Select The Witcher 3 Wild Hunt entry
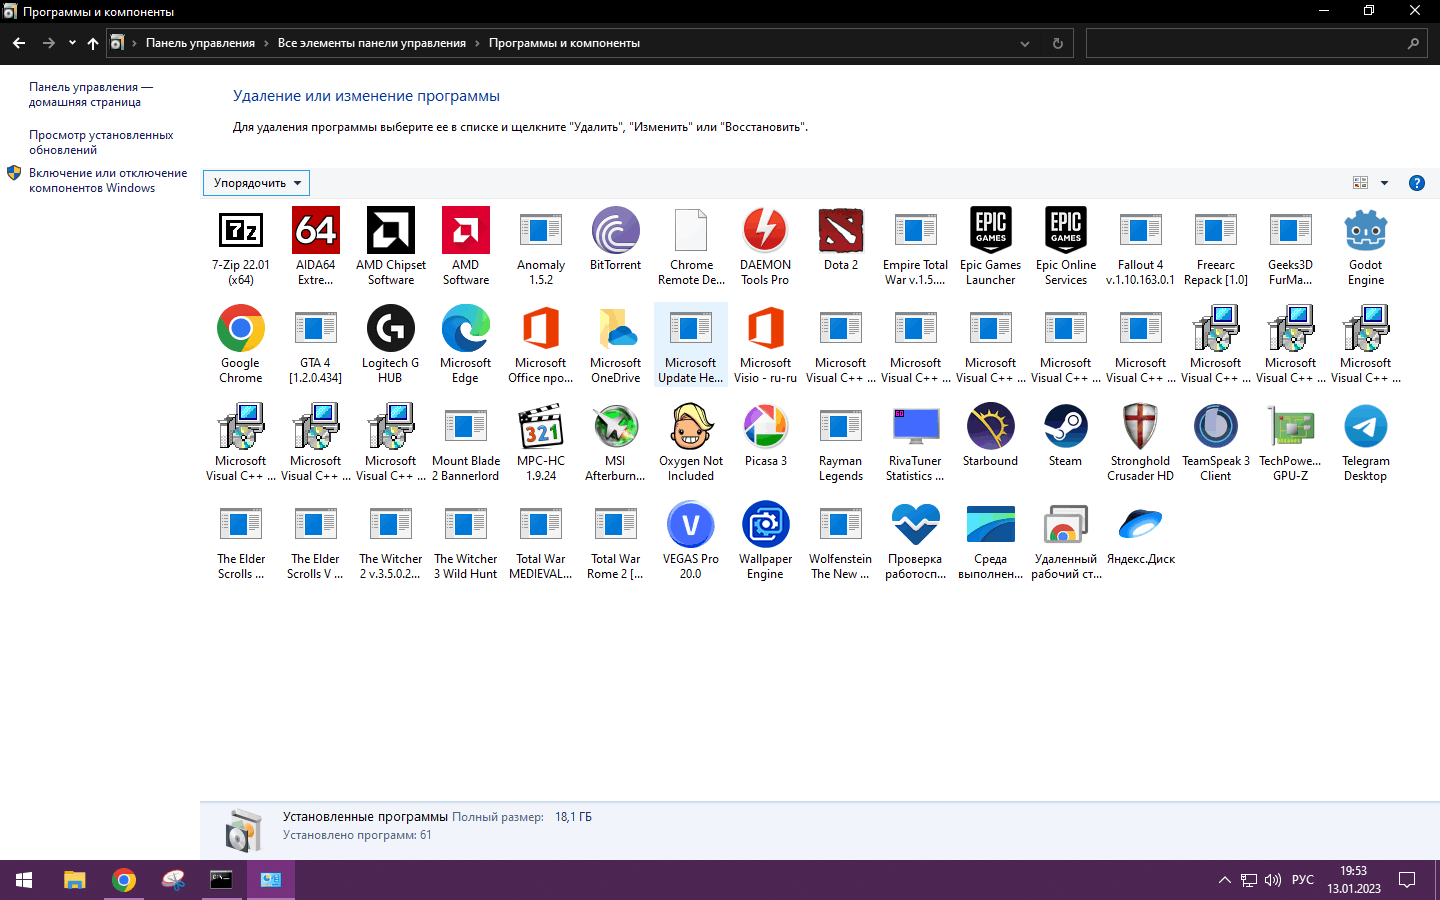1440x900 pixels. point(466,541)
